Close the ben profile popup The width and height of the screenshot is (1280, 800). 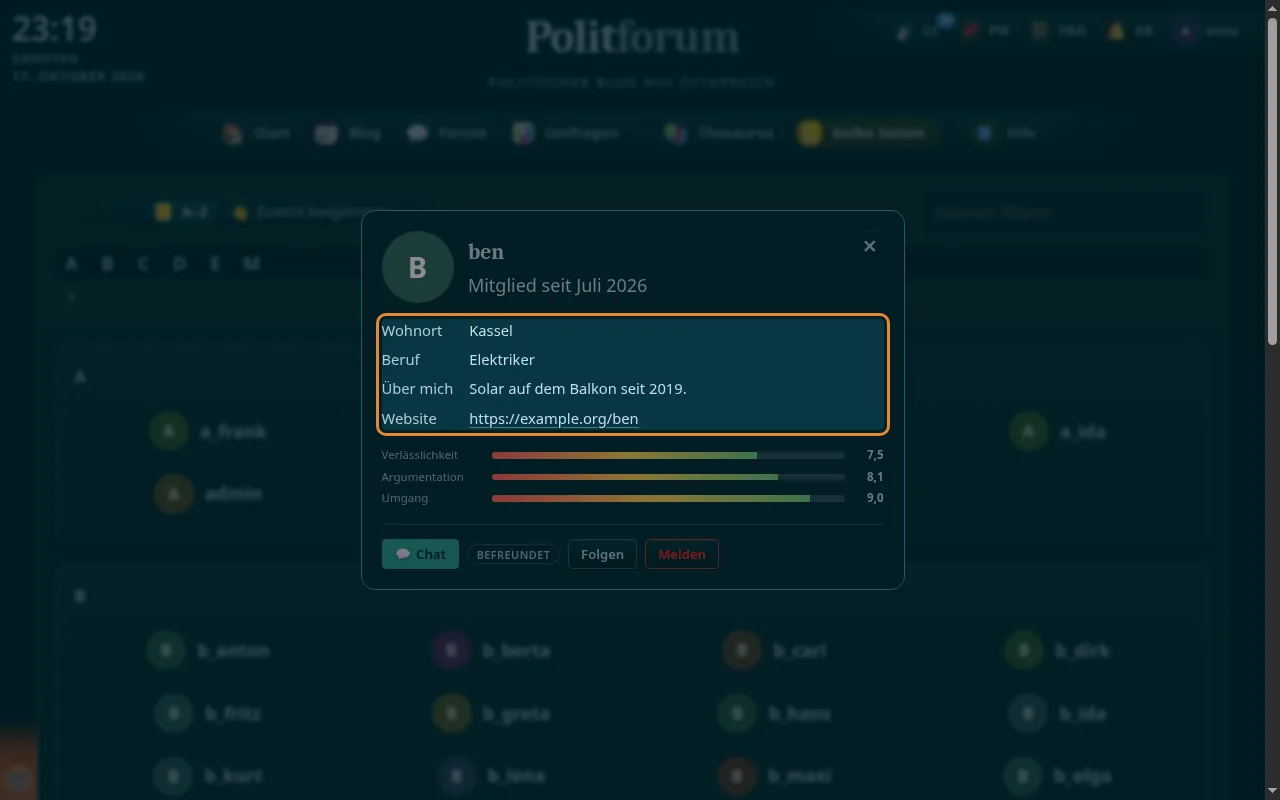tap(869, 246)
